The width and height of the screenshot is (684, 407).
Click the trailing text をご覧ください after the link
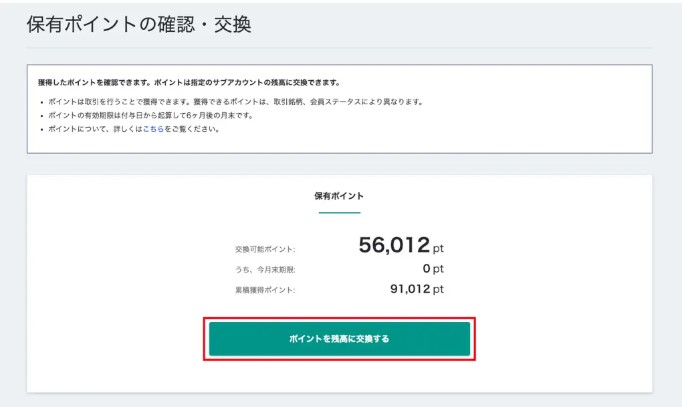click(192, 129)
